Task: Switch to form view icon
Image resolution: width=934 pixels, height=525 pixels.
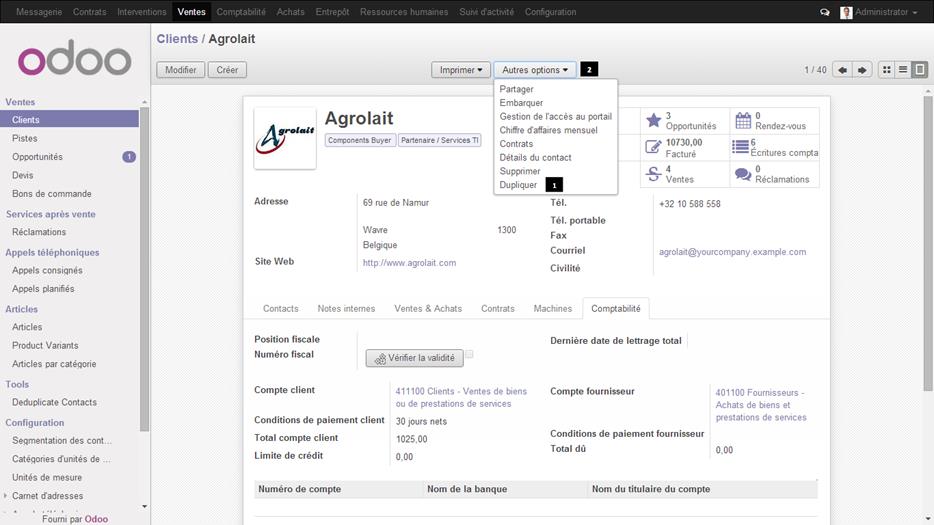Action: (x=920, y=70)
